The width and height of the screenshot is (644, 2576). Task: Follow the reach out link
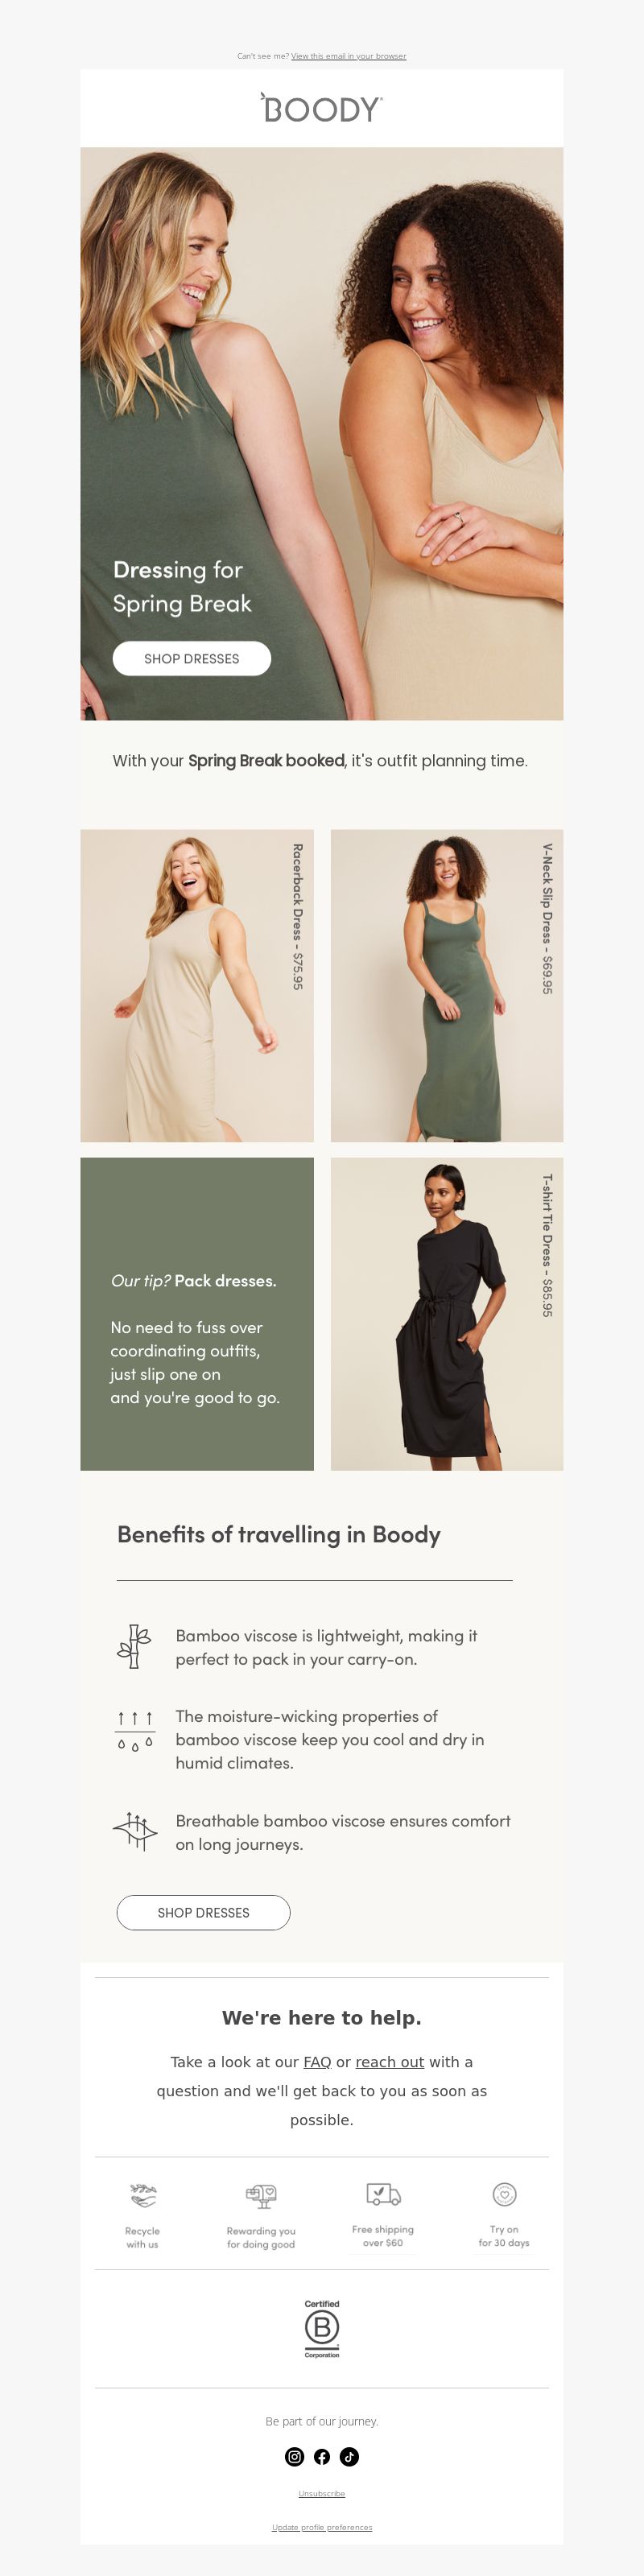pos(389,2061)
